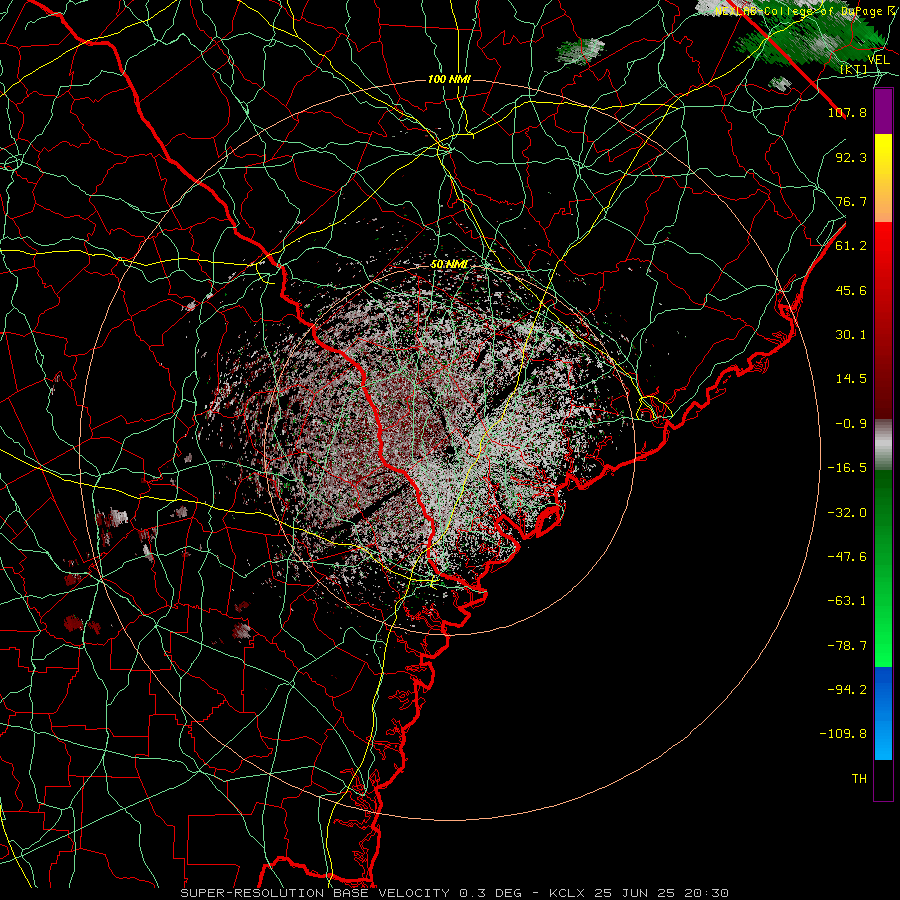Pick the gray segment near -0.9
This screenshot has height=900, width=900.
point(883,442)
